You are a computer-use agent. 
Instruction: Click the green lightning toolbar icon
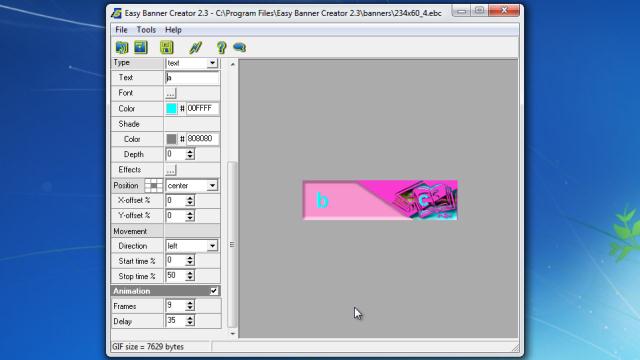click(x=196, y=47)
